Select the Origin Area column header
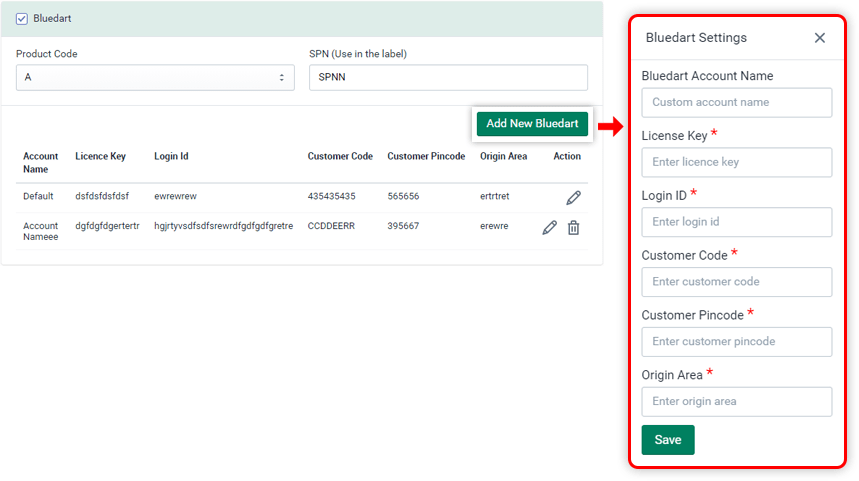 [503, 157]
